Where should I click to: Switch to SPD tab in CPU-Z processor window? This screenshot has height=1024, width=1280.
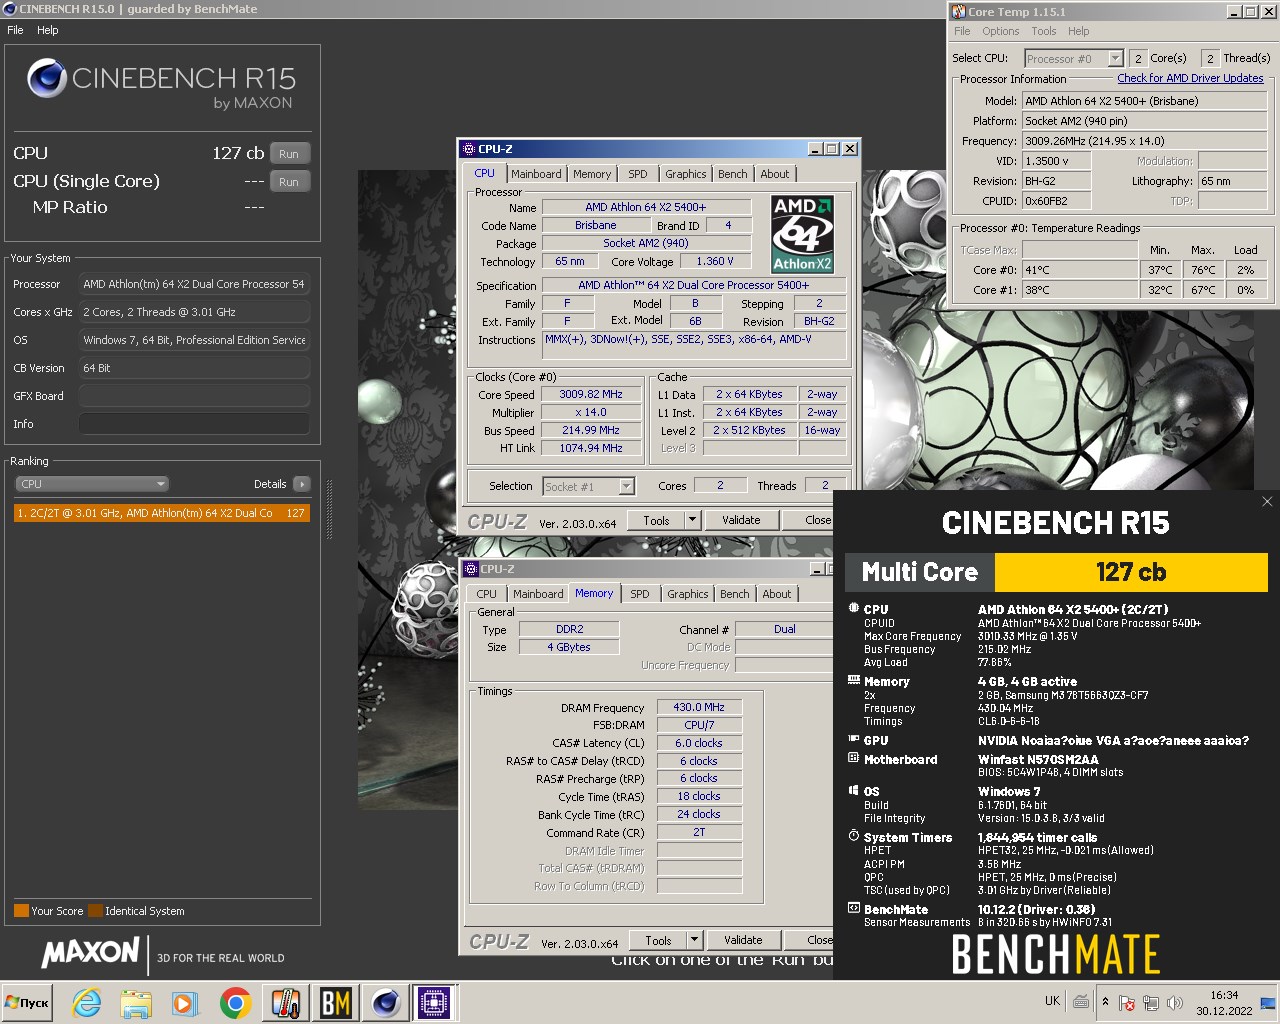638,174
